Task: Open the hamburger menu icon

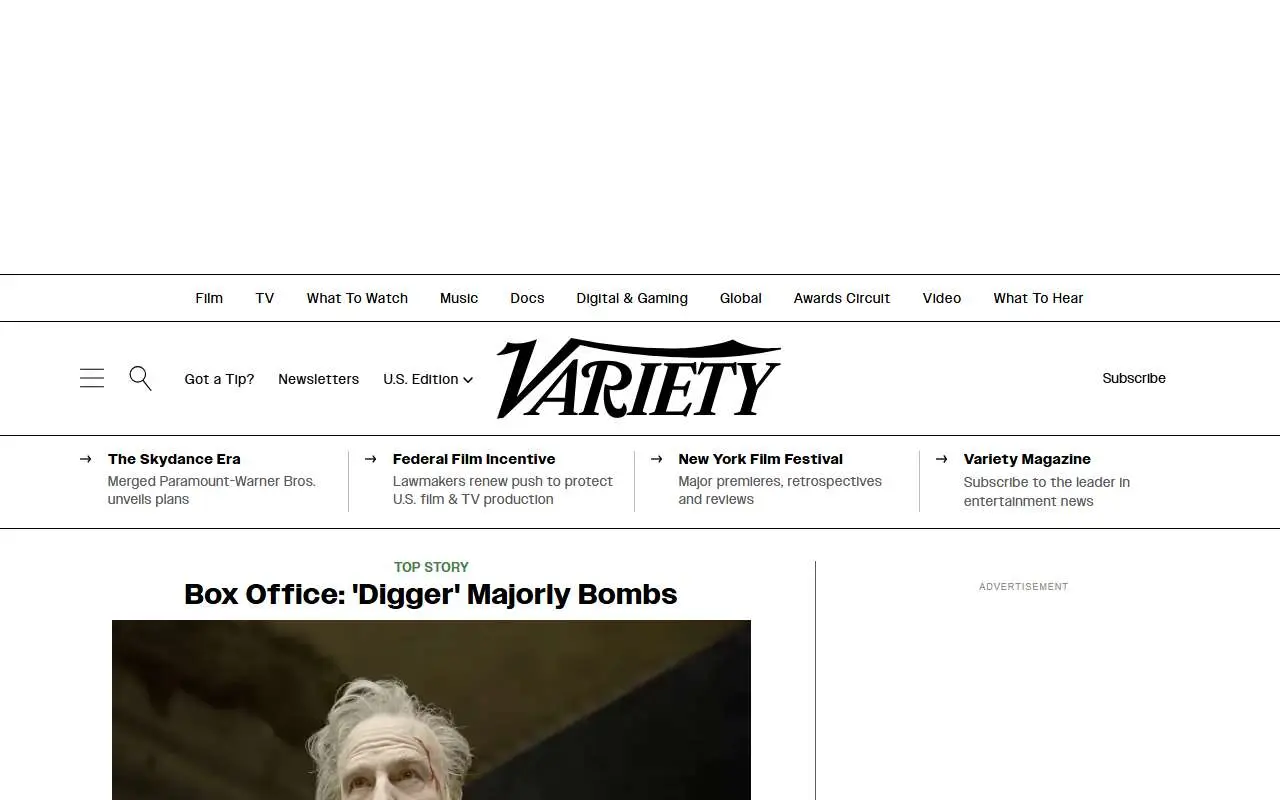Action: pyautogui.click(x=92, y=378)
